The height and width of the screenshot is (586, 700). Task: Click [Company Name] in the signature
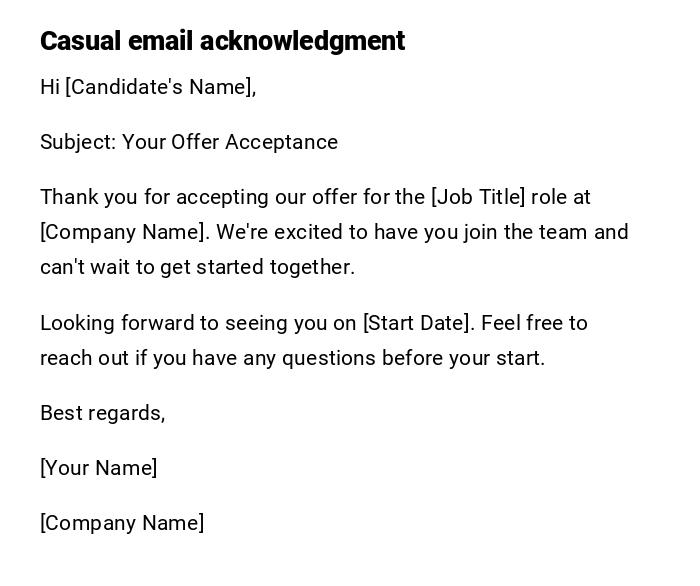[122, 523]
